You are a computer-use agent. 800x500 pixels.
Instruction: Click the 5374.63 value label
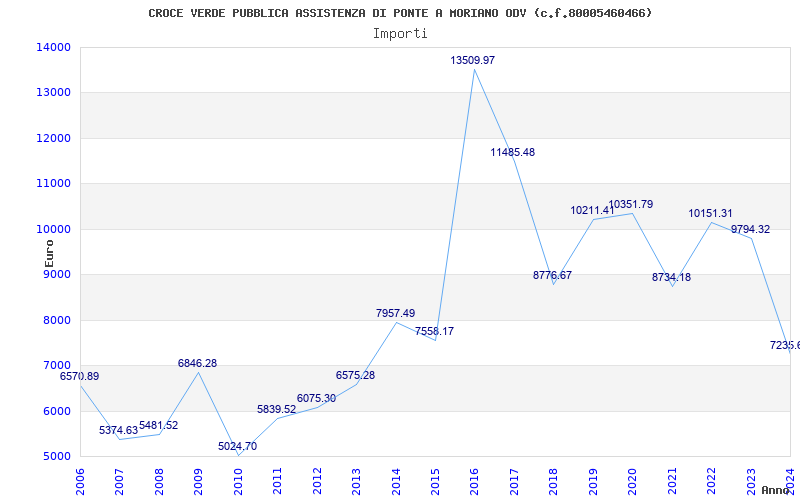[118, 430]
